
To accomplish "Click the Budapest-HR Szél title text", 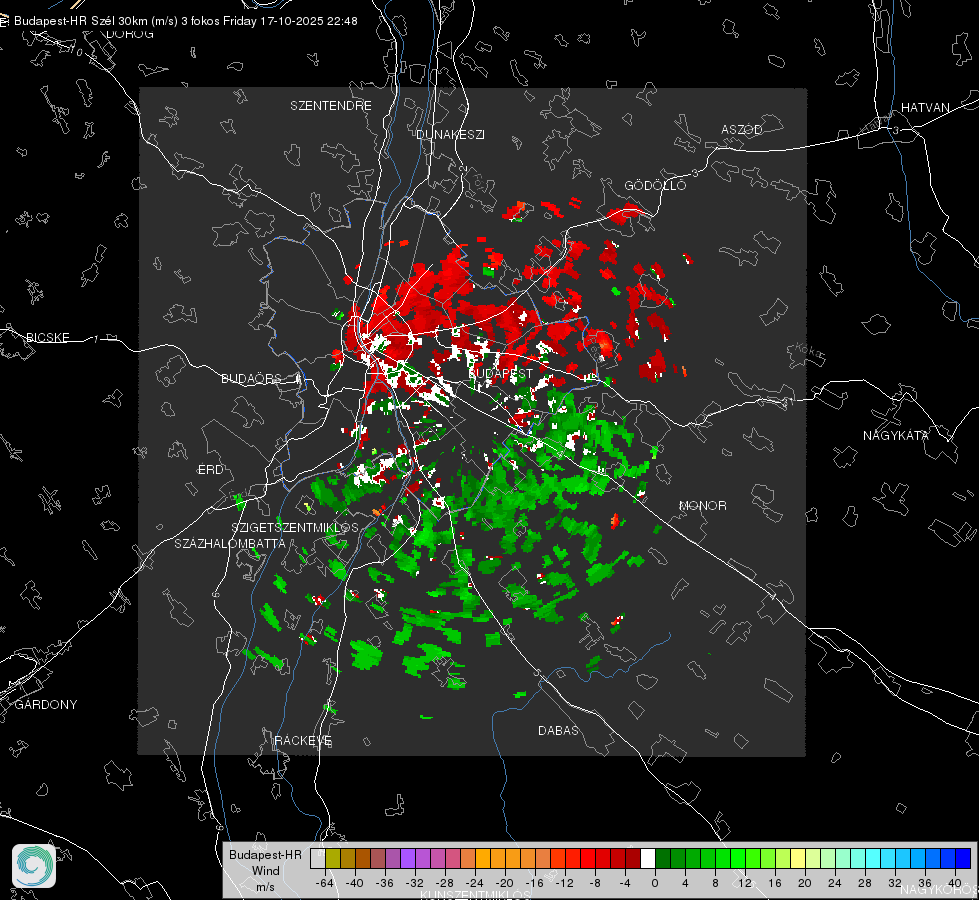I will (185, 21).
